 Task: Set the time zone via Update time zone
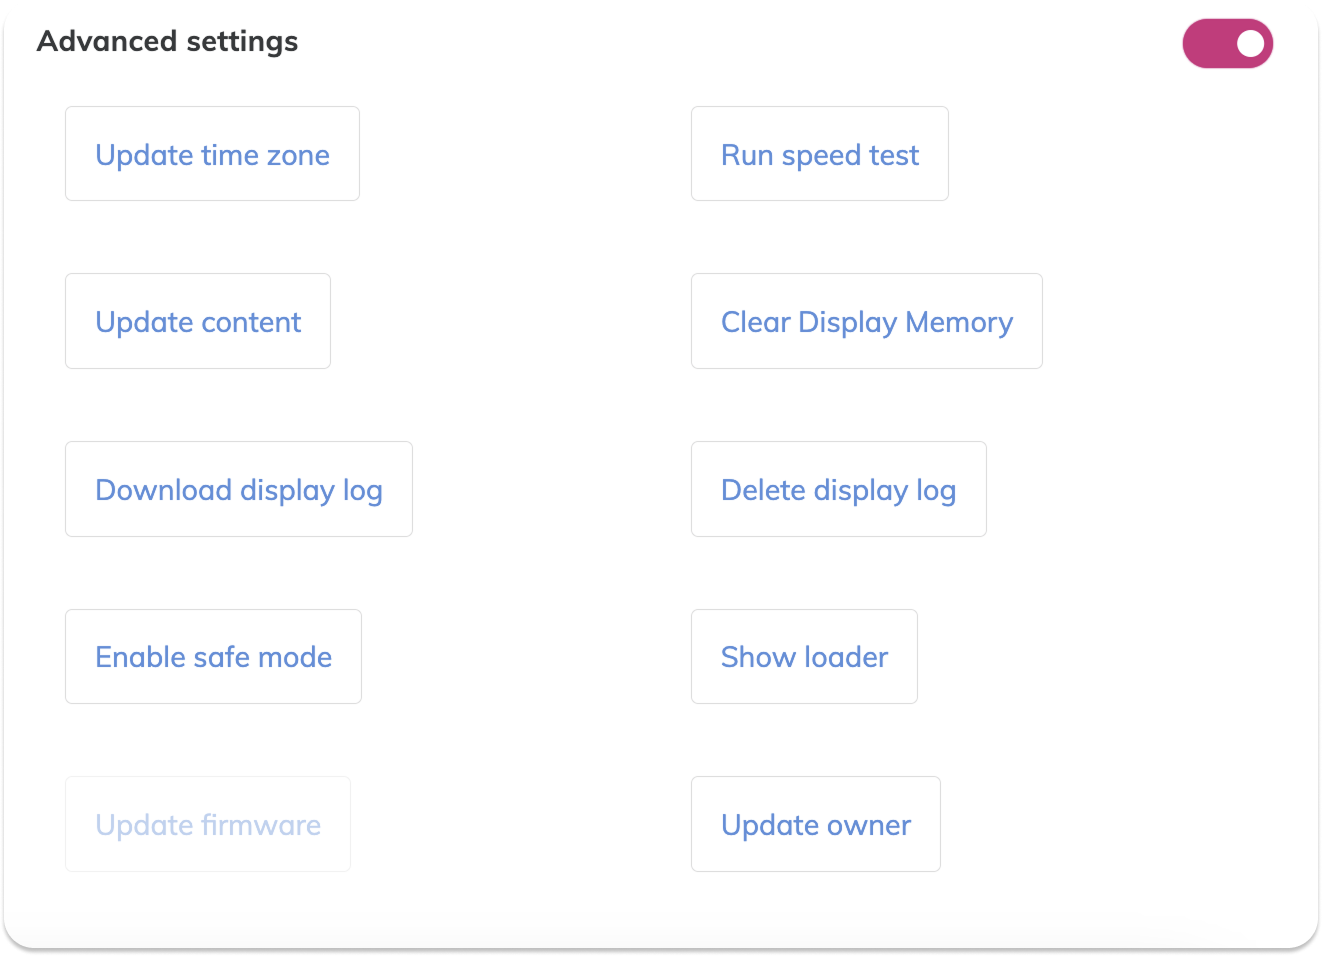[212, 154]
